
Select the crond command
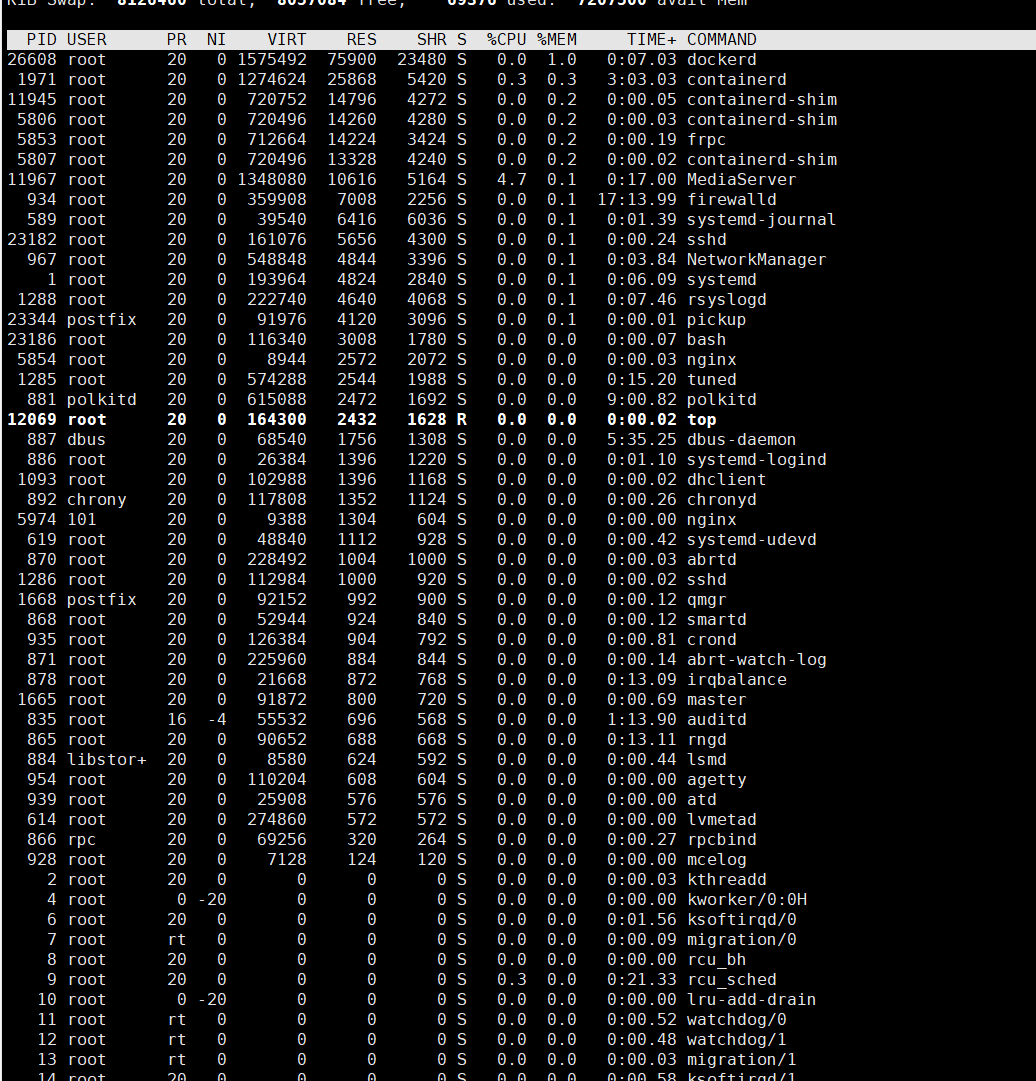711,640
